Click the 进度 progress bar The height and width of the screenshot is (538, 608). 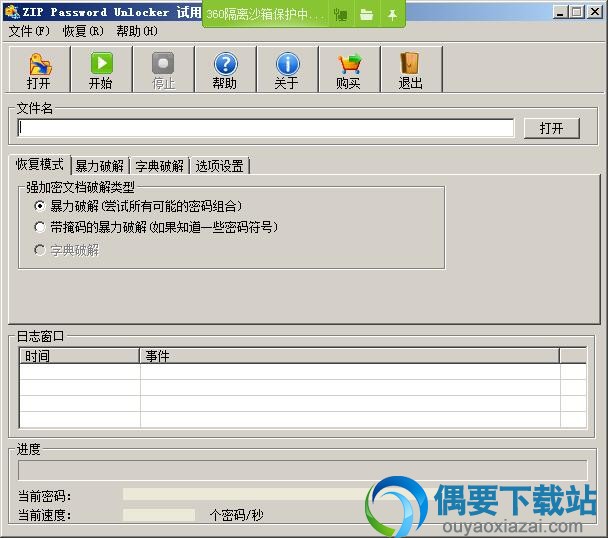click(302, 471)
